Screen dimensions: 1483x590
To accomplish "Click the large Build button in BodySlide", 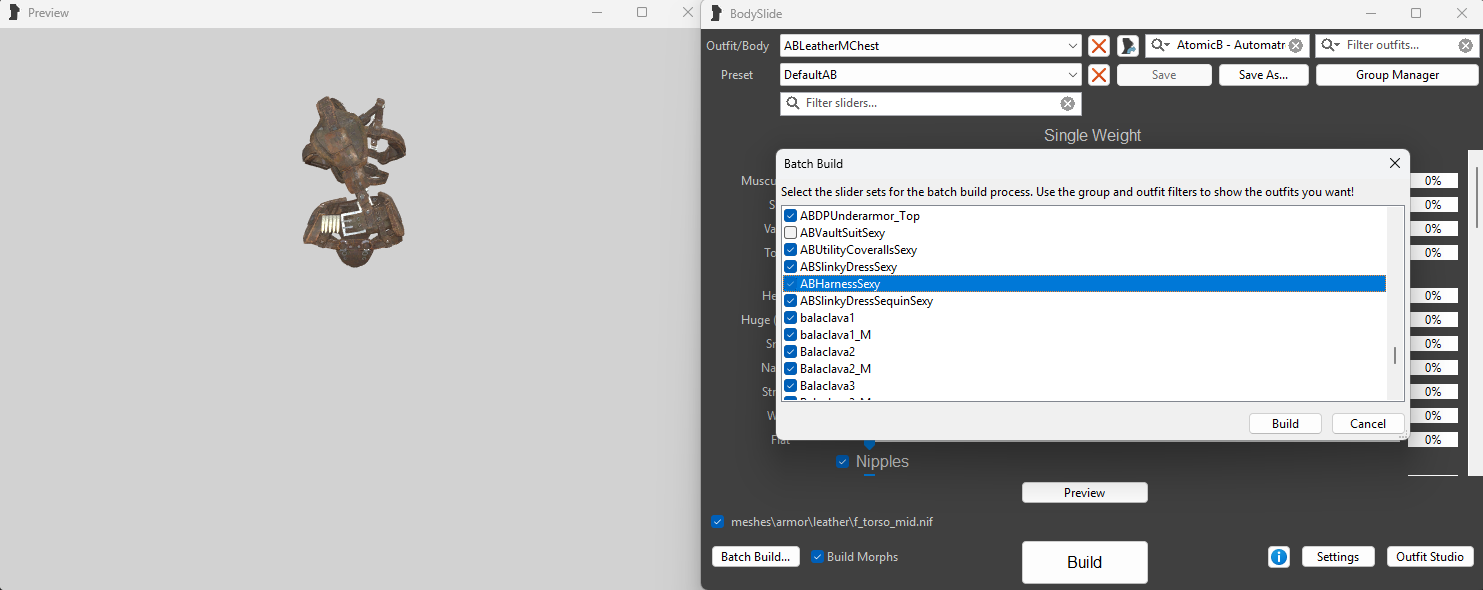I will [x=1084, y=562].
